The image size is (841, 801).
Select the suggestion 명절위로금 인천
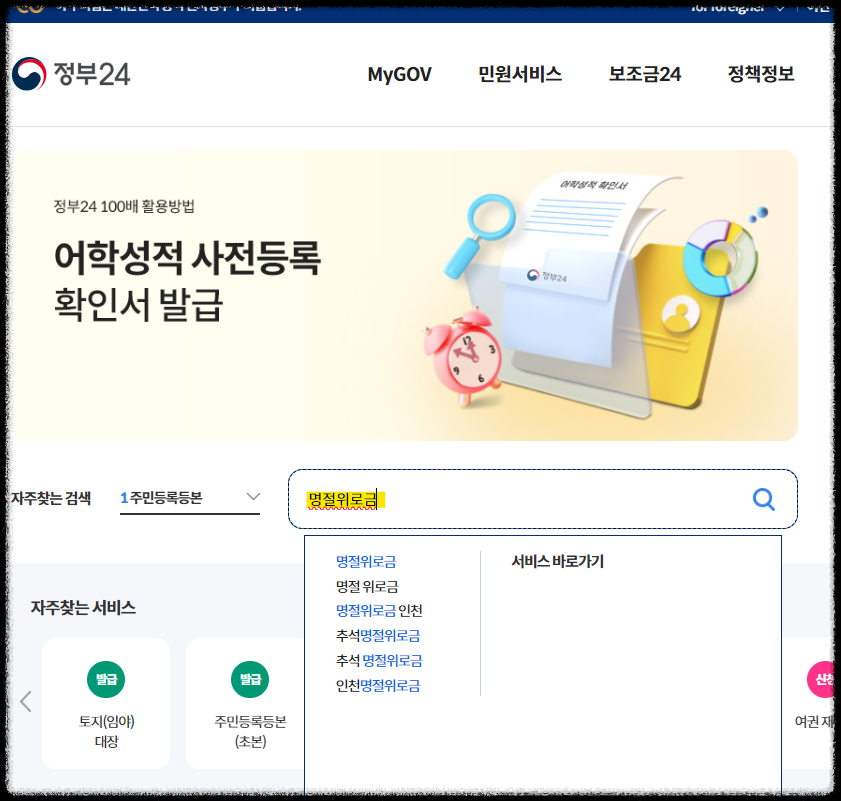tap(379, 611)
